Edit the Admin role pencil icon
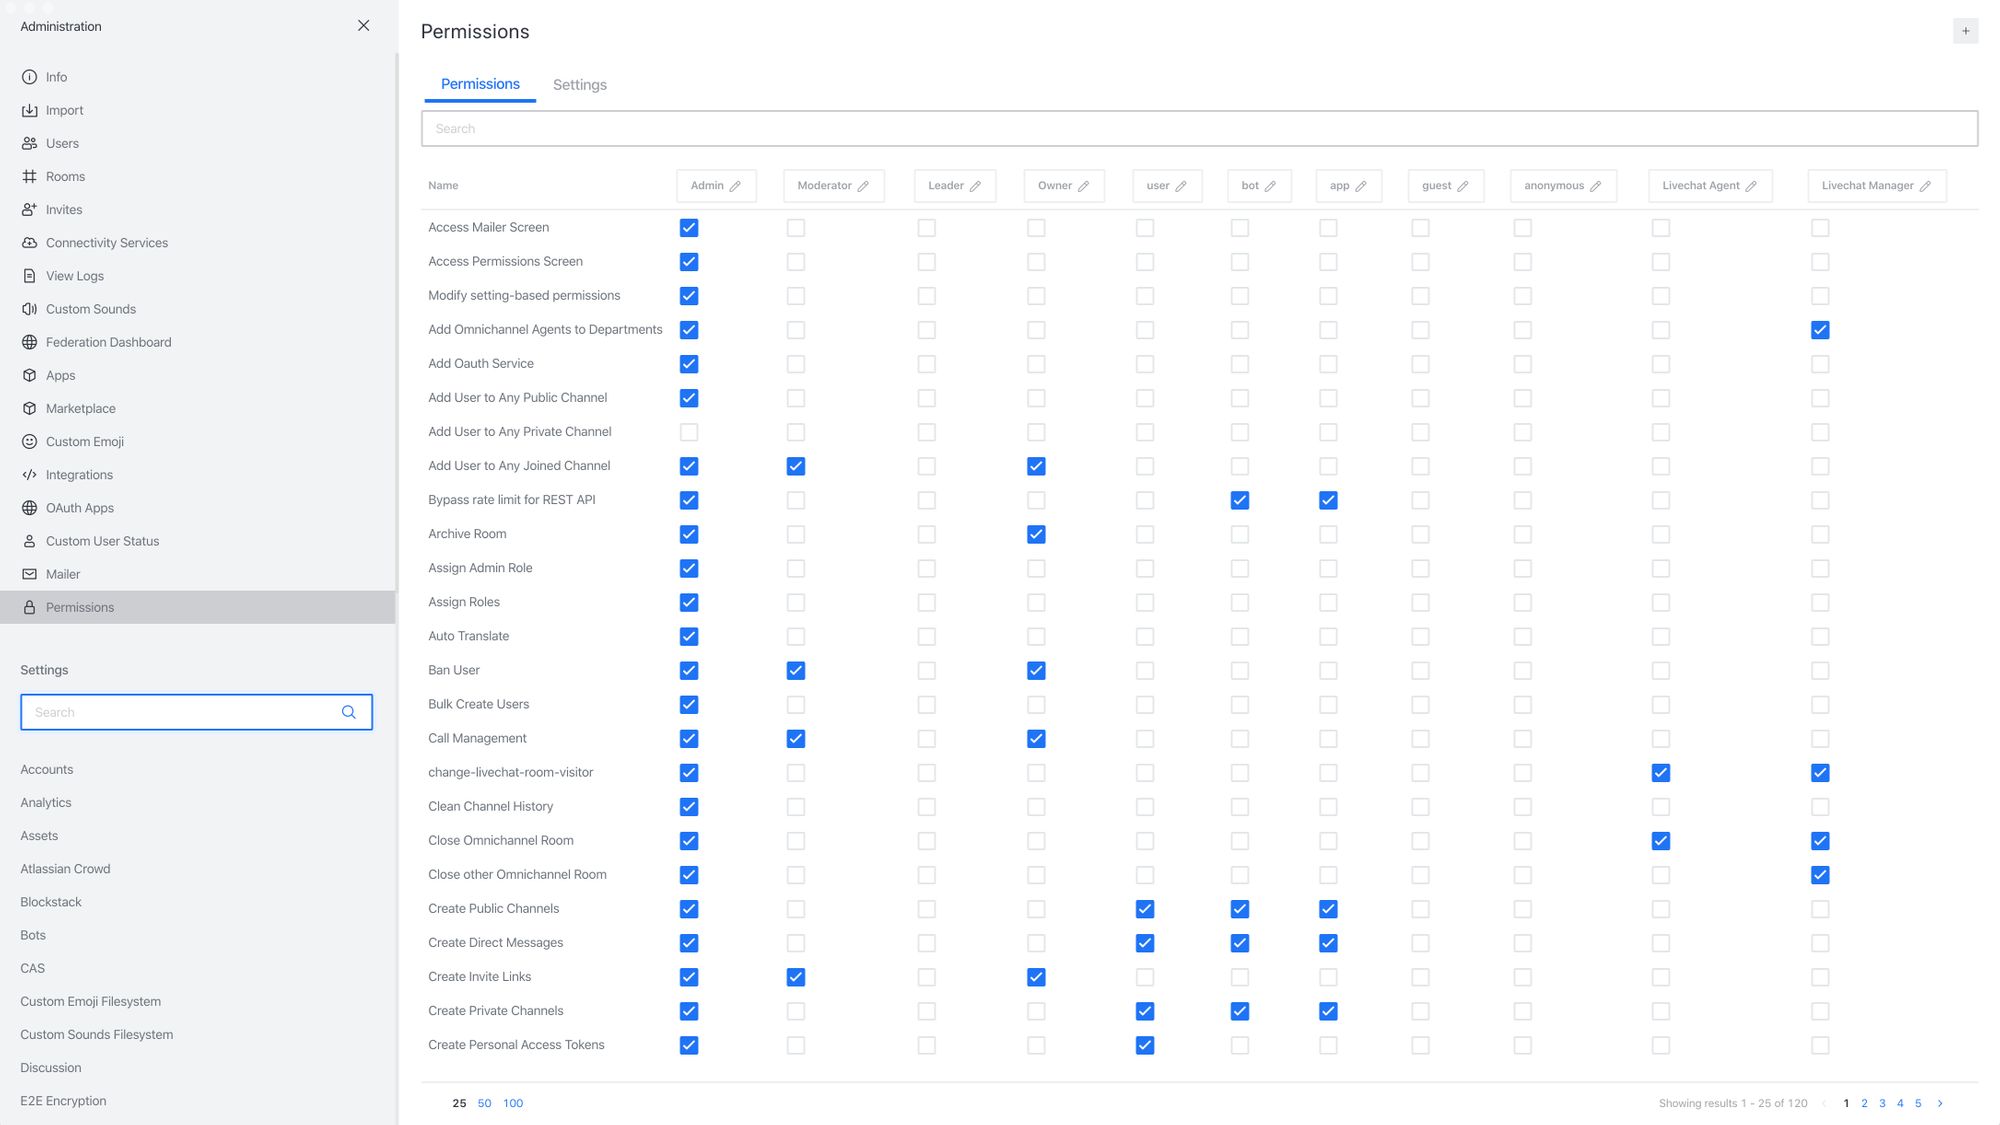This screenshot has height=1125, width=2000. [735, 186]
